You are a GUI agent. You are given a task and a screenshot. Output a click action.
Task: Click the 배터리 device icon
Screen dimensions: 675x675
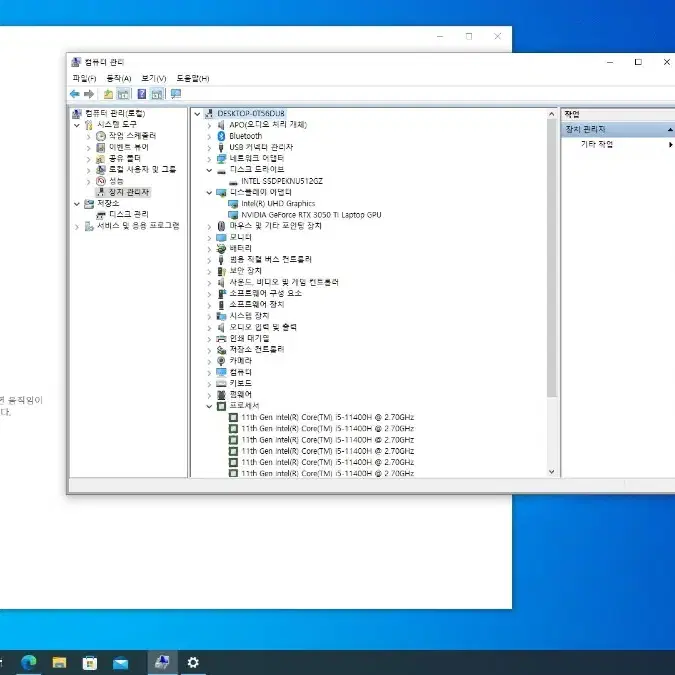tap(221, 248)
